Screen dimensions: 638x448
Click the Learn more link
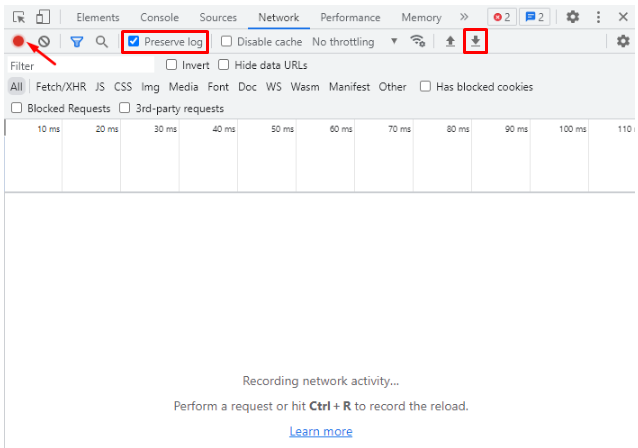tap(320, 431)
